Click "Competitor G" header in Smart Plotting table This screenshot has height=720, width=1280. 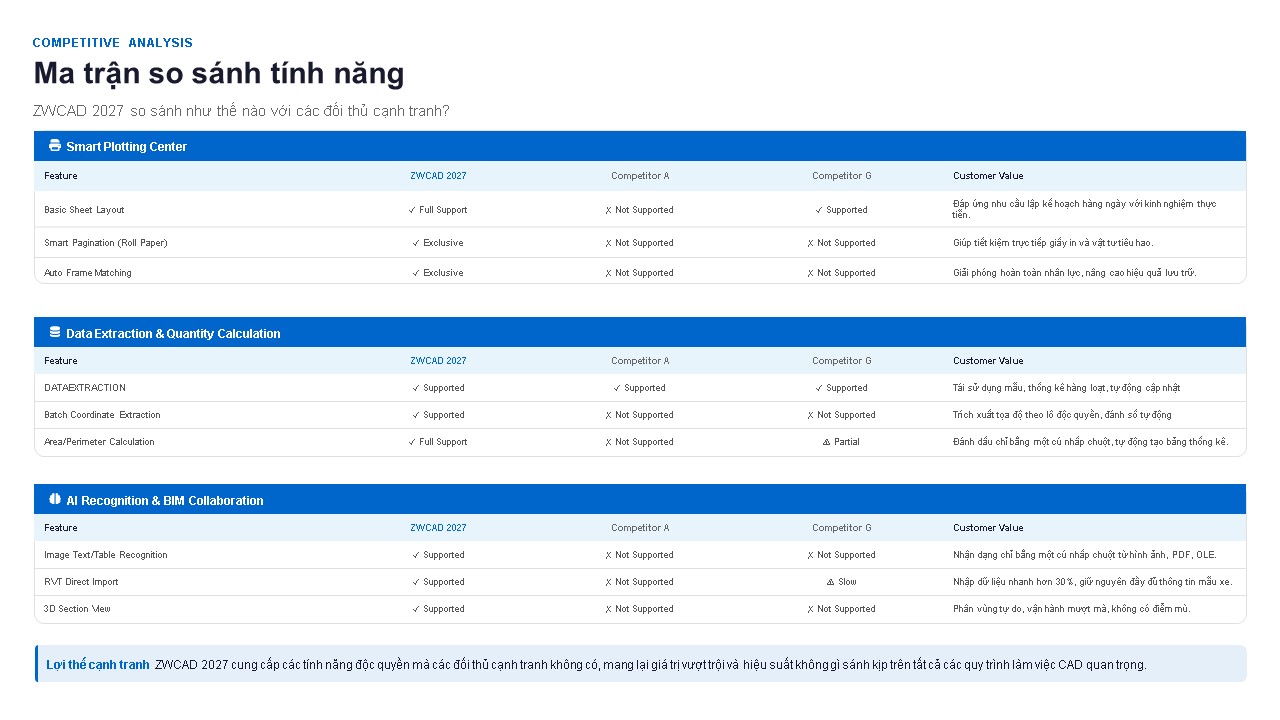842,176
